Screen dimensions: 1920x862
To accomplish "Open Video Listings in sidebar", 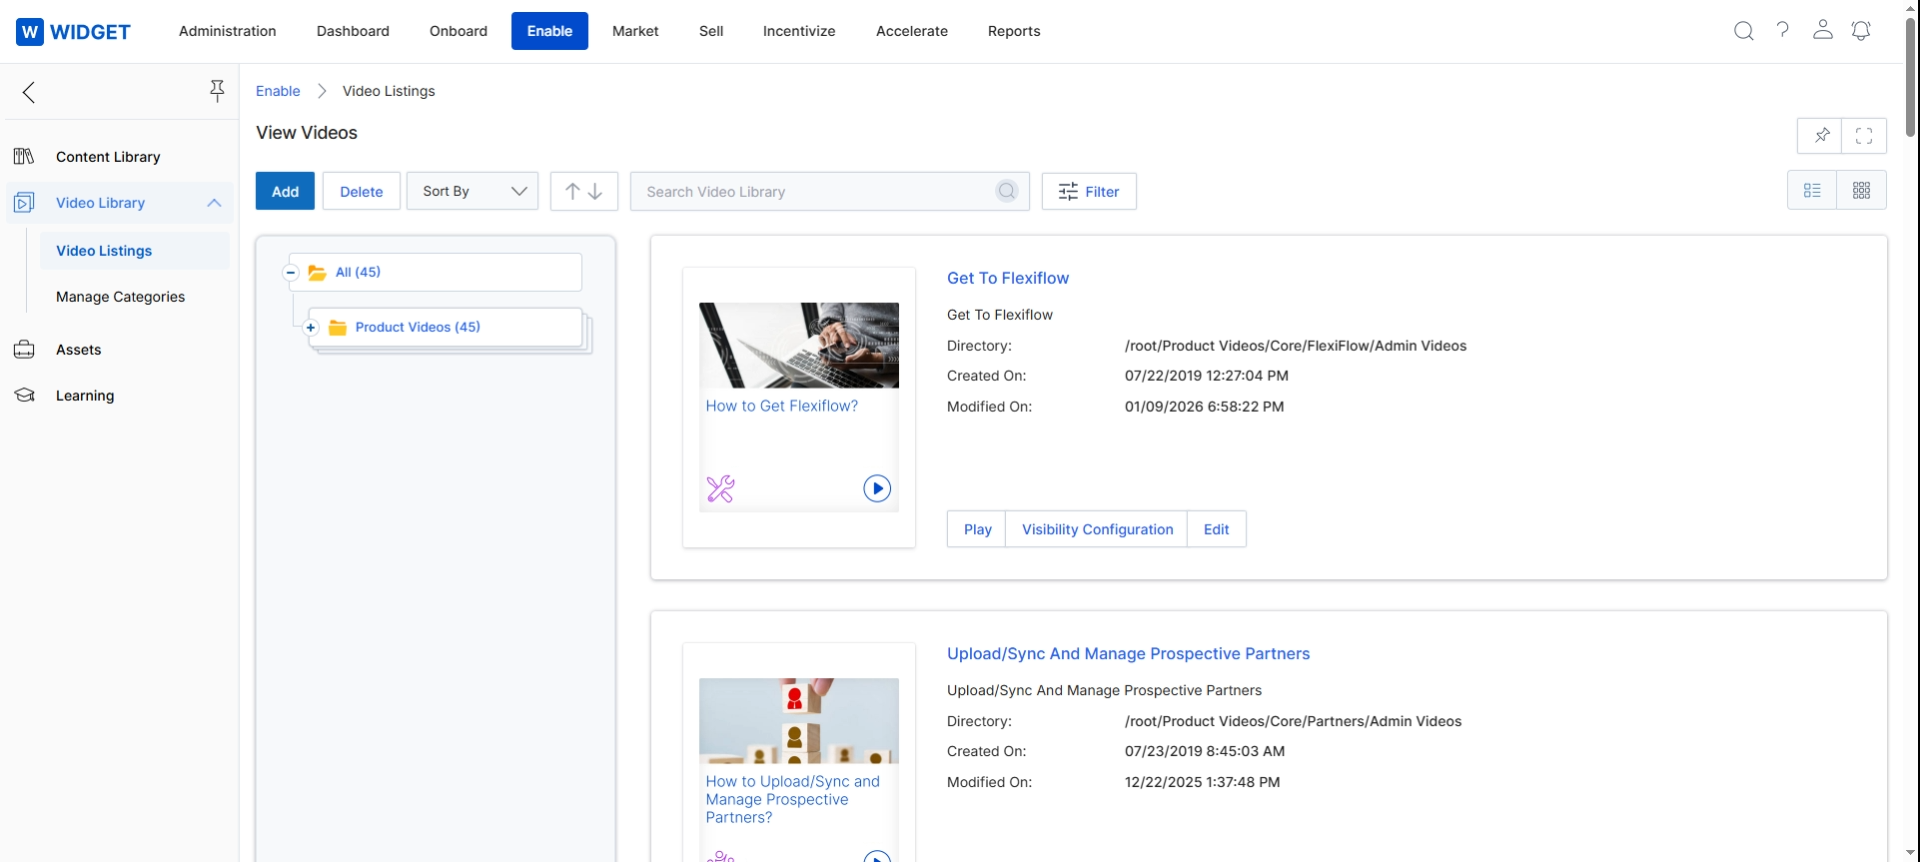I will click(x=134, y=251).
